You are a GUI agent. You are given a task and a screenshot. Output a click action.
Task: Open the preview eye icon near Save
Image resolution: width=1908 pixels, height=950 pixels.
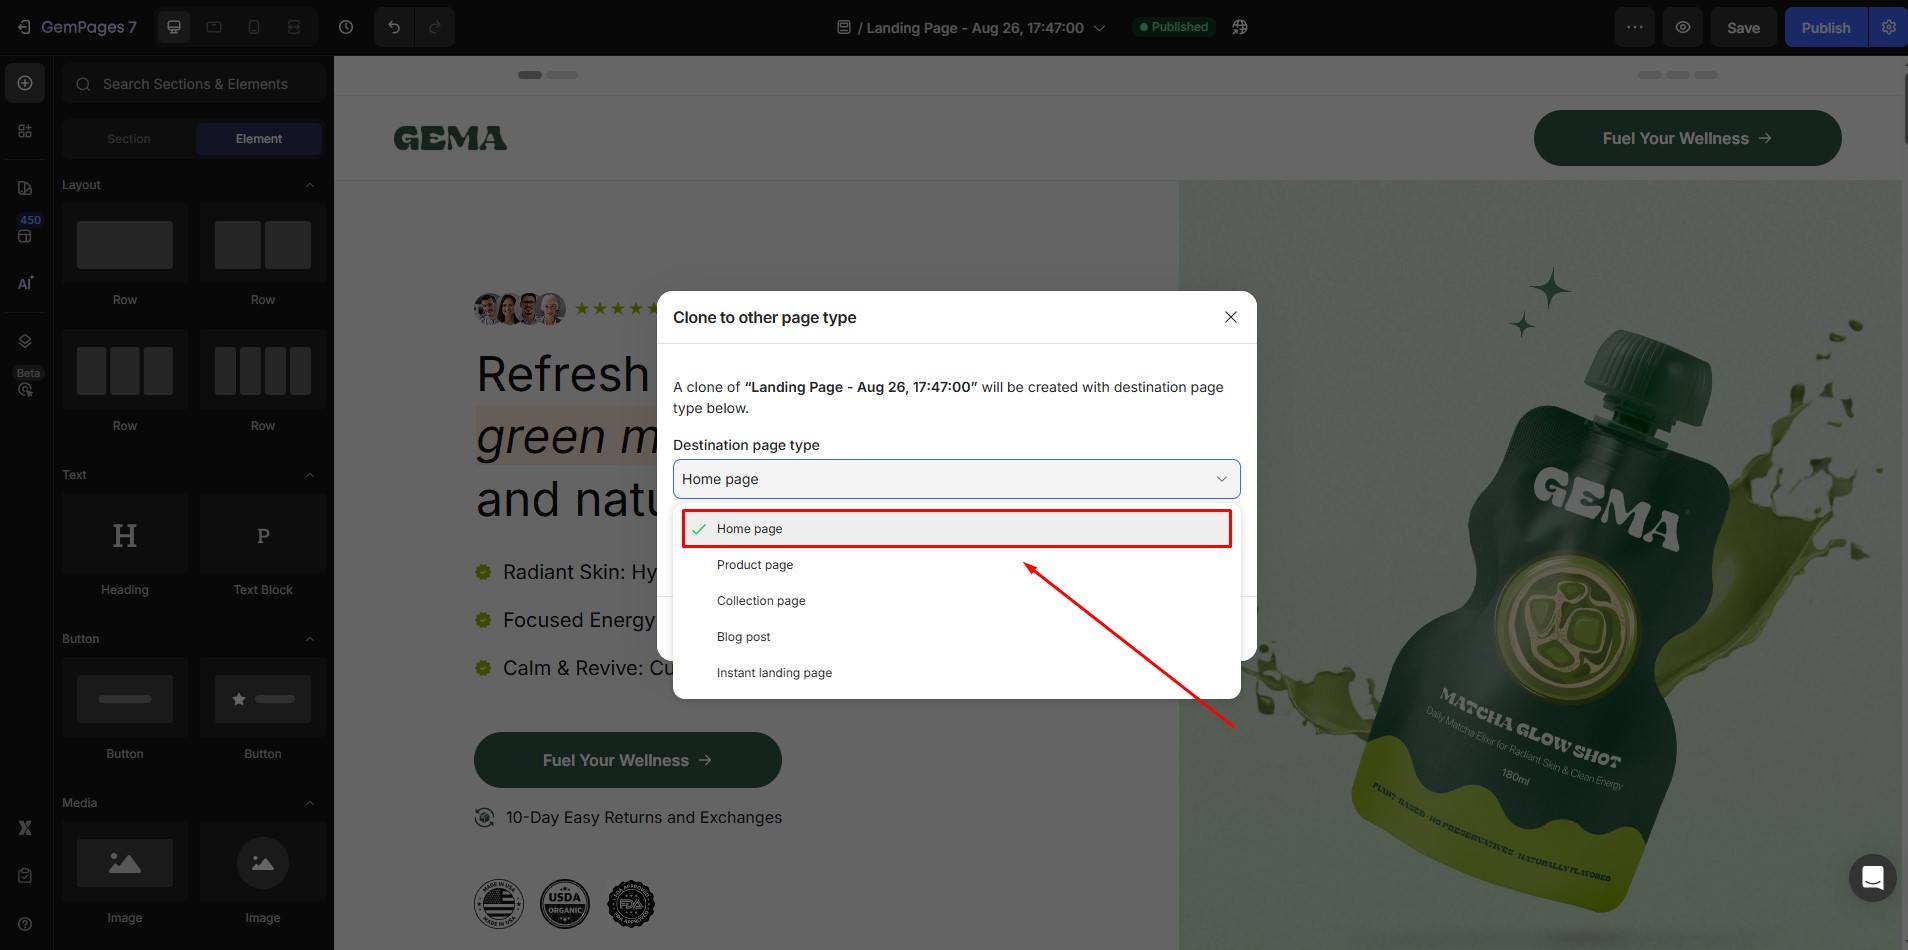tap(1683, 27)
